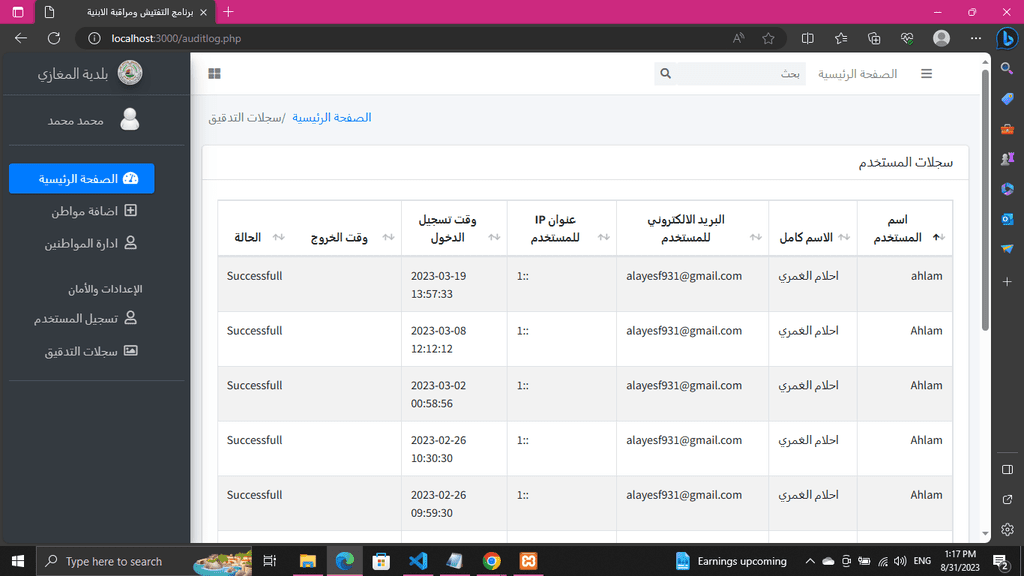
Task: Open Bing Copilot sidebar button
Action: pos(1007,39)
